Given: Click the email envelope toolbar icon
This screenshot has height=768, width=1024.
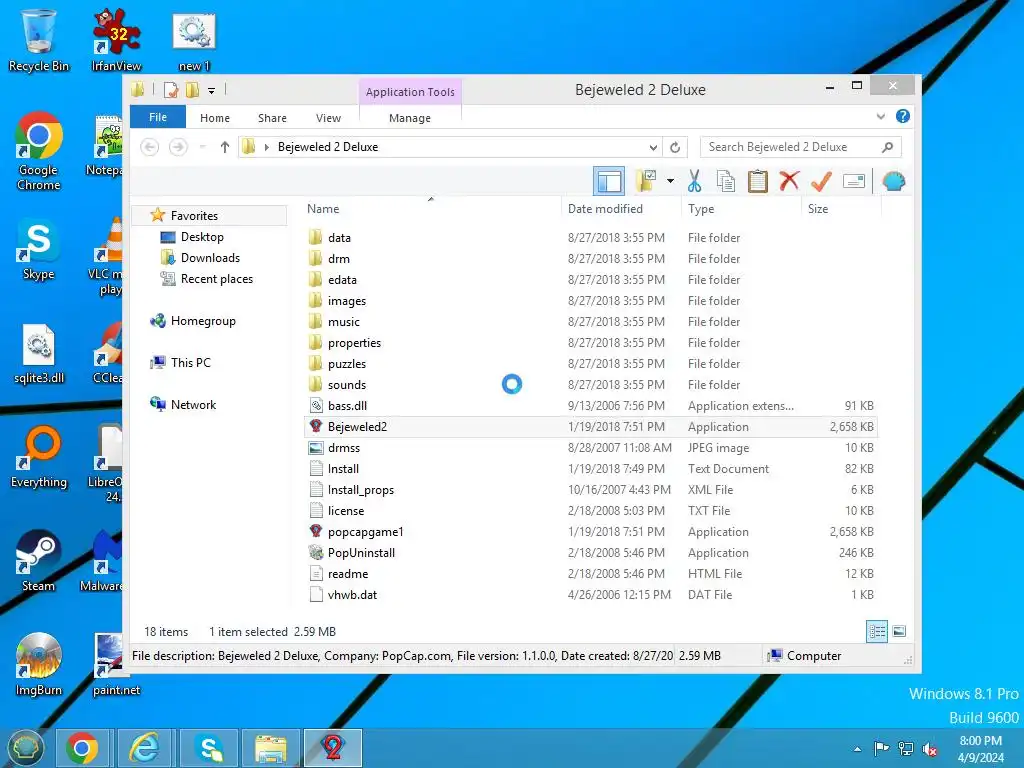Looking at the screenshot, I should tap(854, 181).
